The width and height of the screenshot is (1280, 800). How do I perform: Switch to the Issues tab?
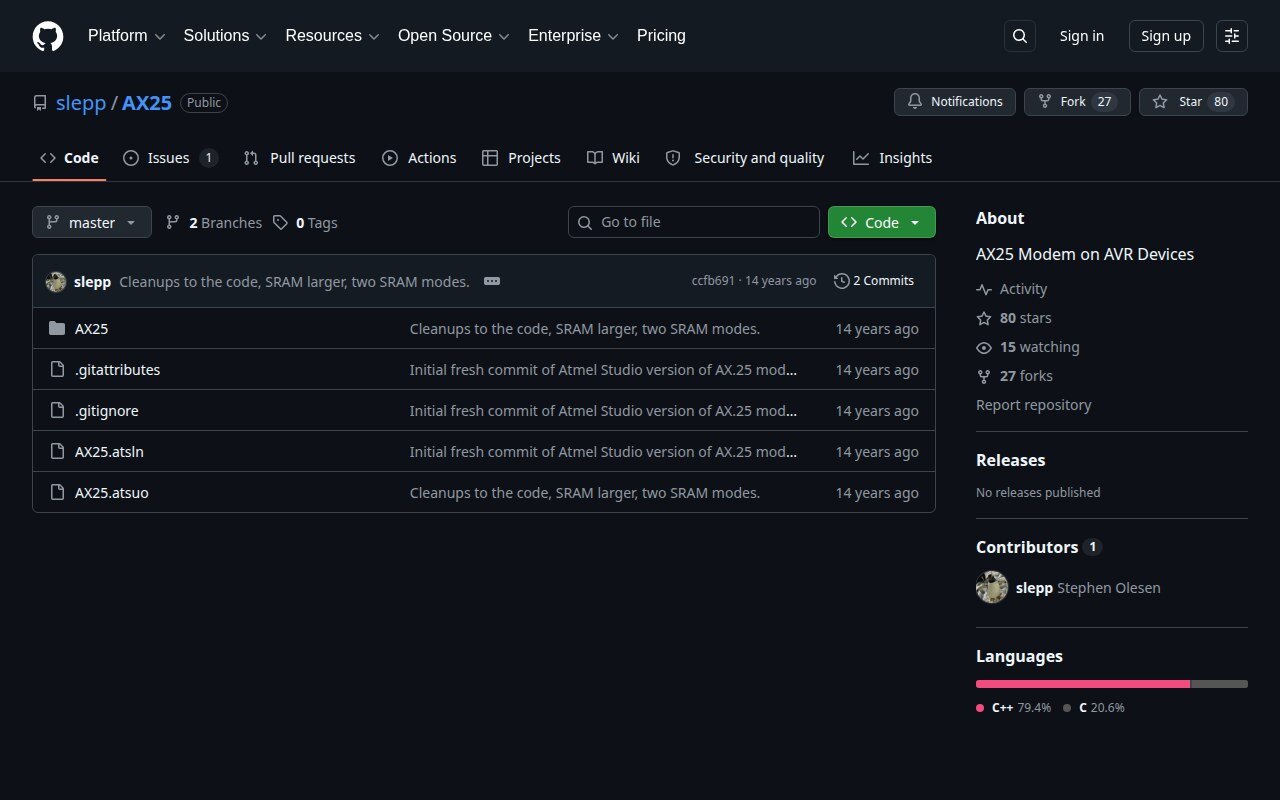tap(170, 158)
